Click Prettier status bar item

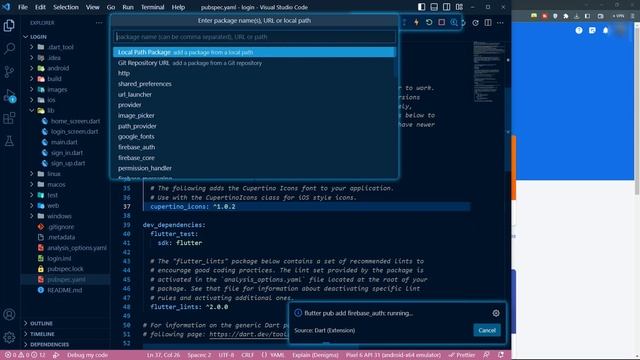click(x=462, y=355)
